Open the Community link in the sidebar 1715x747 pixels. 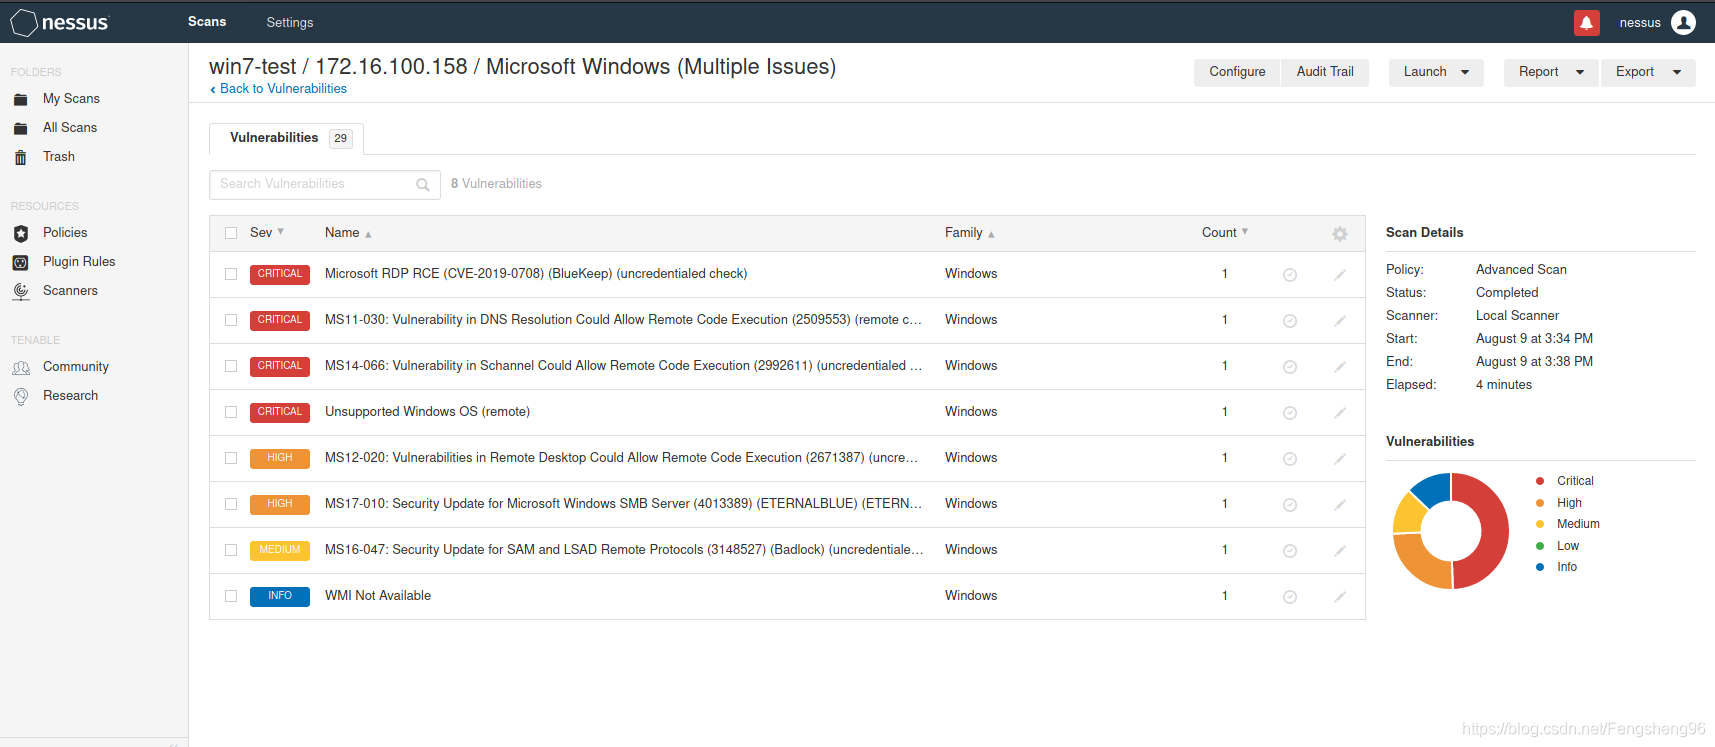(76, 367)
